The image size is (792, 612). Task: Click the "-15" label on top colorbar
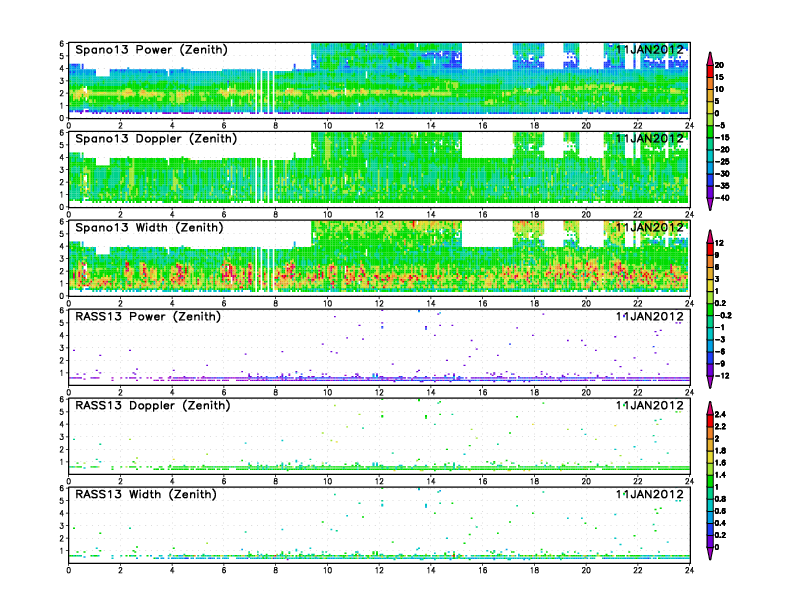(722, 138)
